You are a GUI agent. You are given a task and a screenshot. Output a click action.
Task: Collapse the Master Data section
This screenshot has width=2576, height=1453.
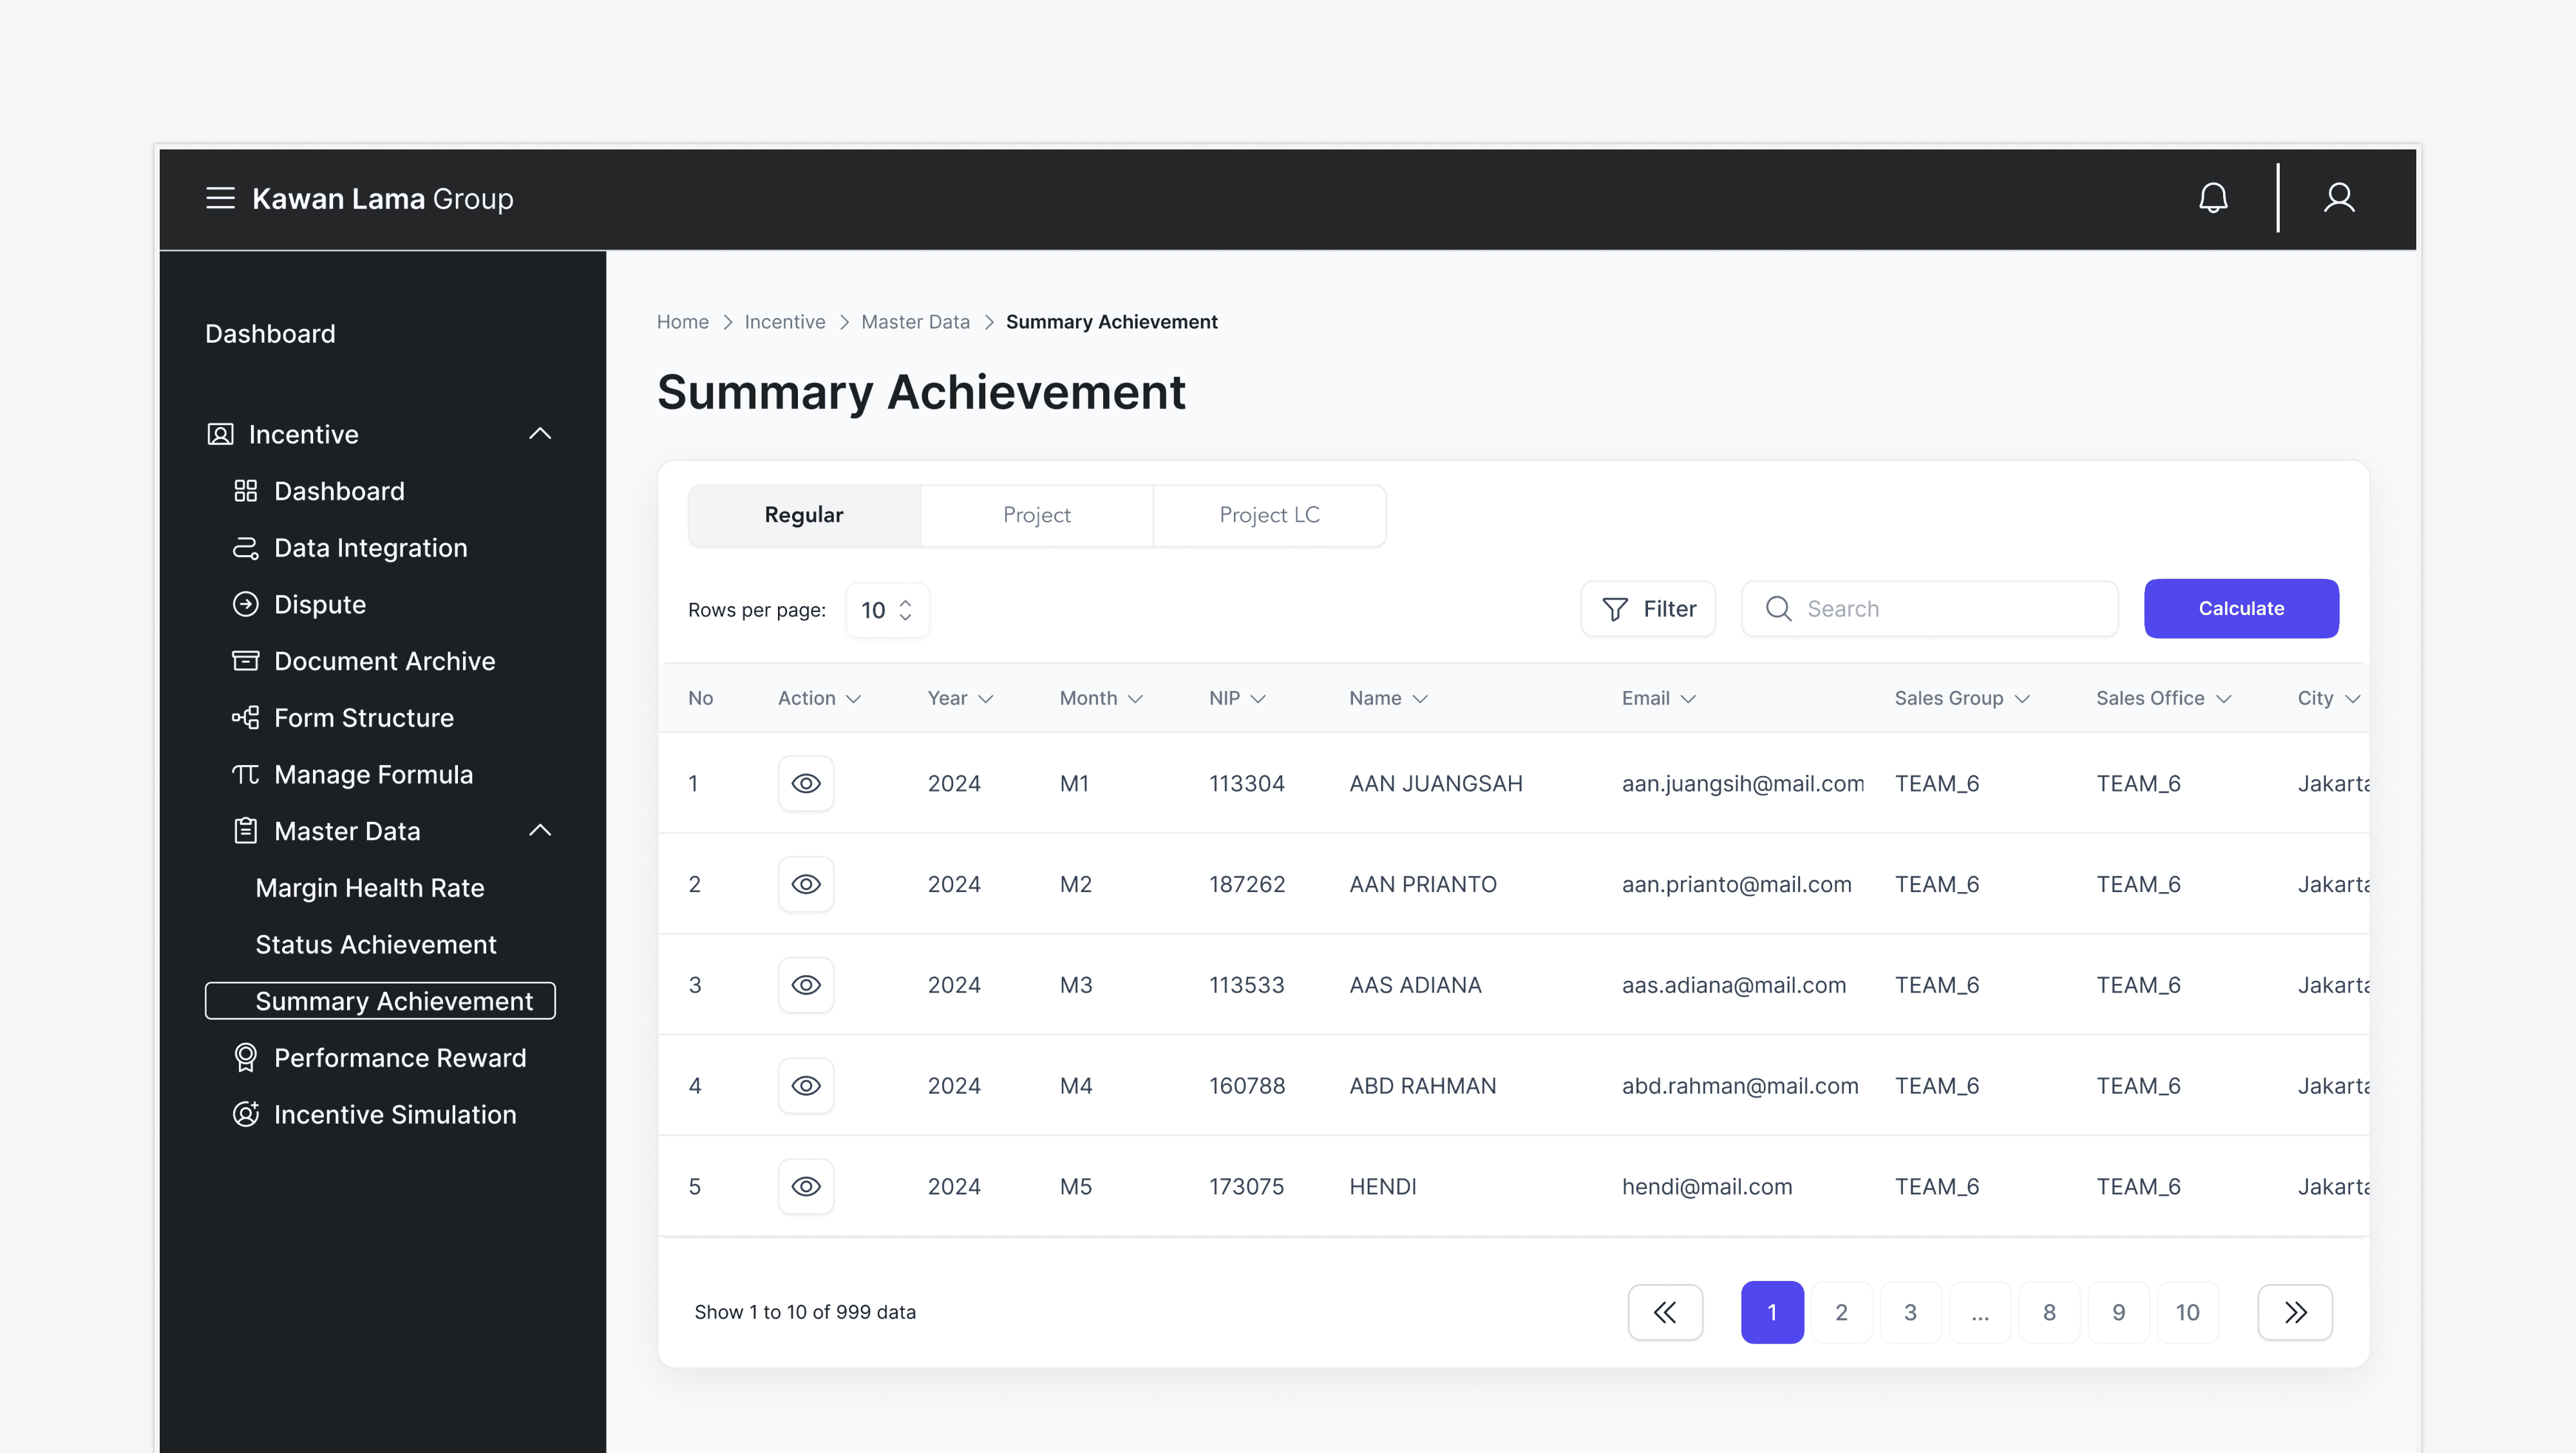(540, 830)
